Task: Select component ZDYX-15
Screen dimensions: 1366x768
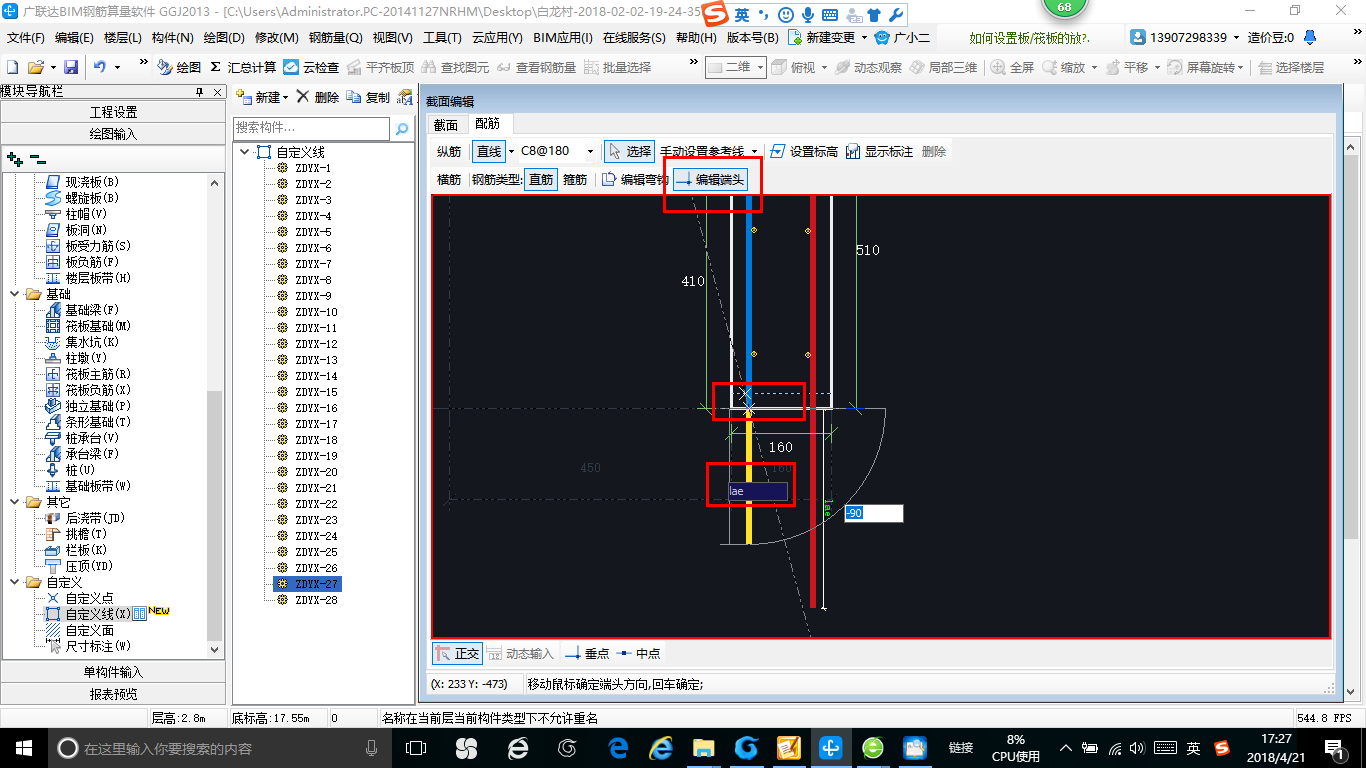Action: pos(308,392)
